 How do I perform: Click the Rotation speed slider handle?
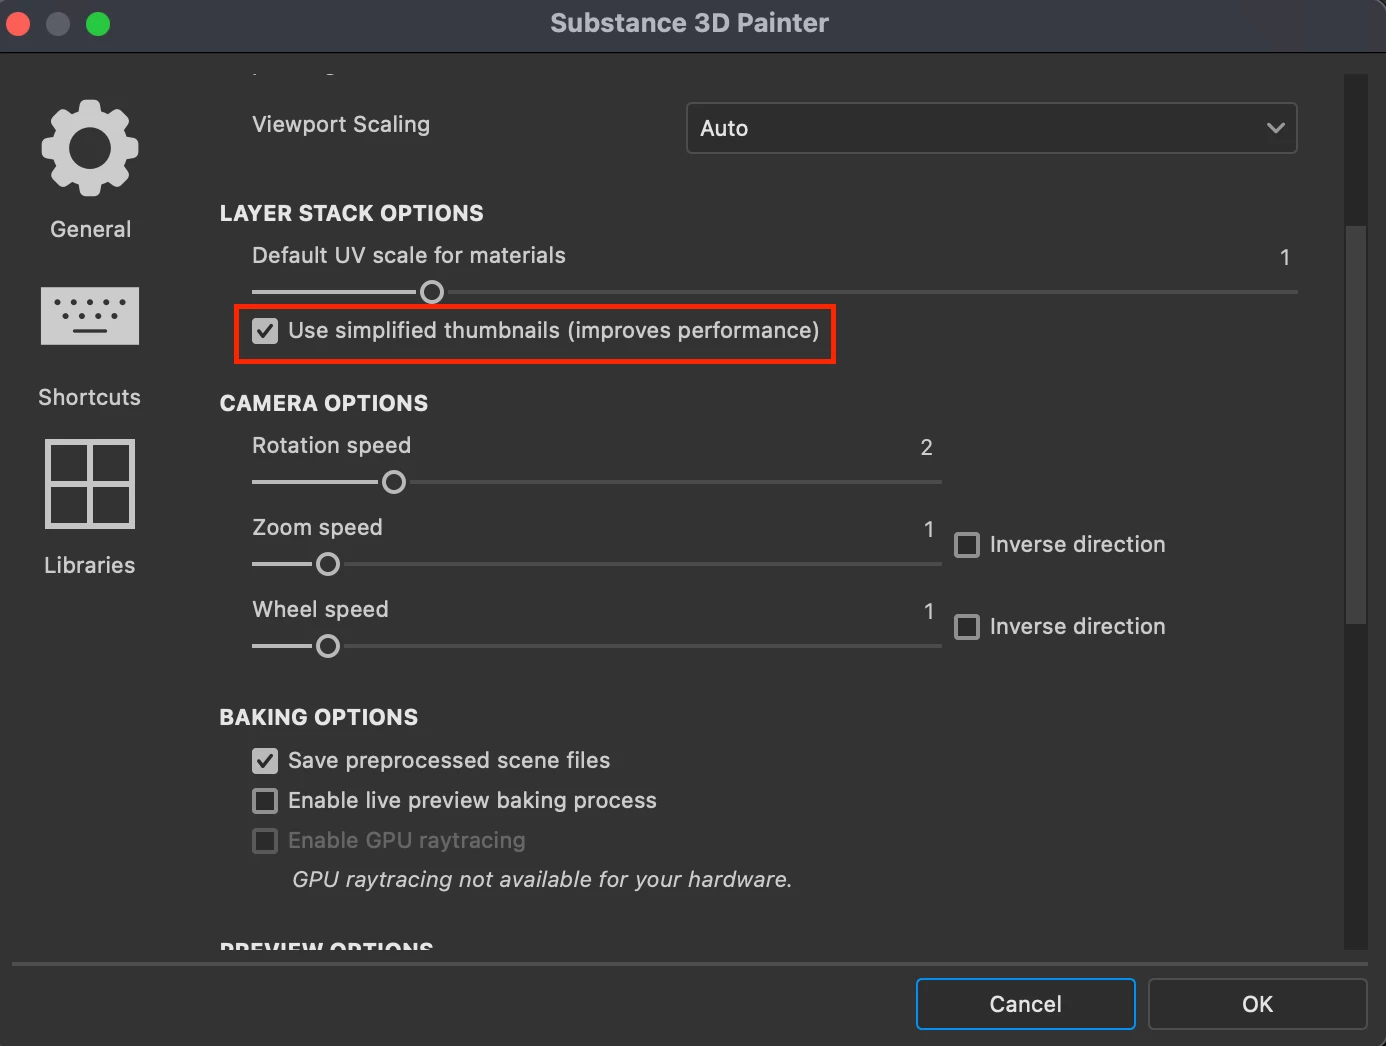(x=394, y=482)
